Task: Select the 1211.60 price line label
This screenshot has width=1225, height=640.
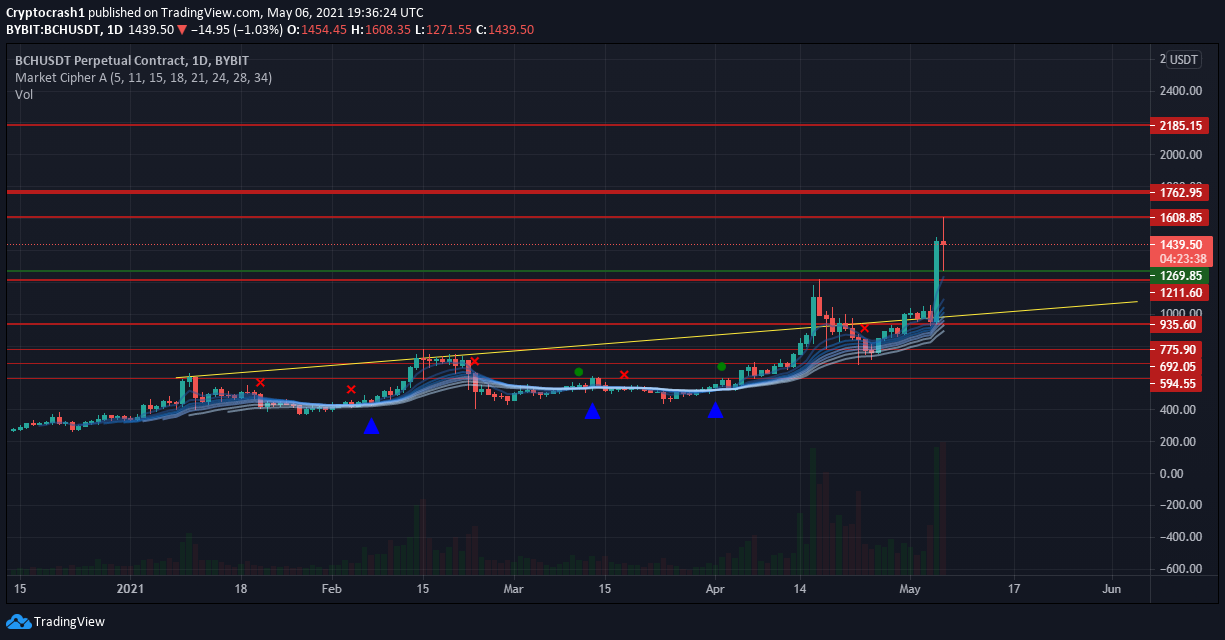Action: (1181, 293)
